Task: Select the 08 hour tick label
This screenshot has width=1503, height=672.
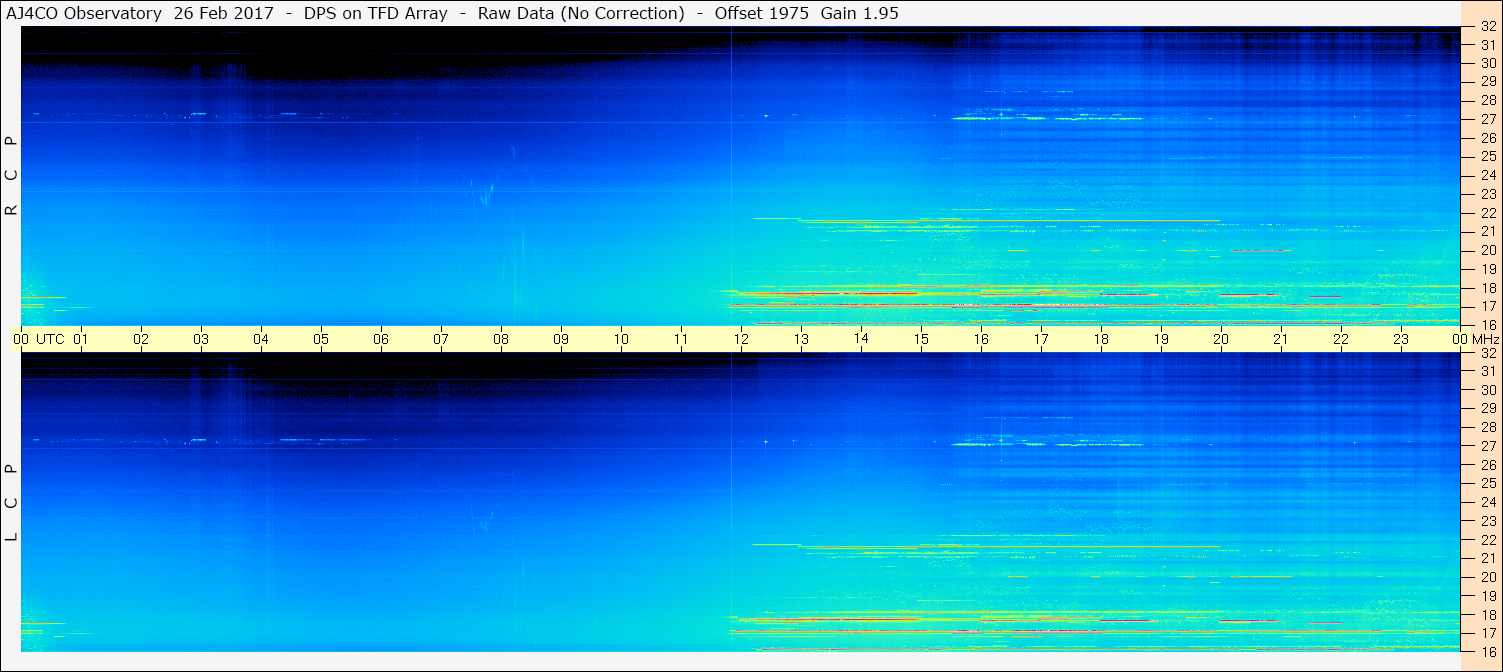Action: (501, 339)
